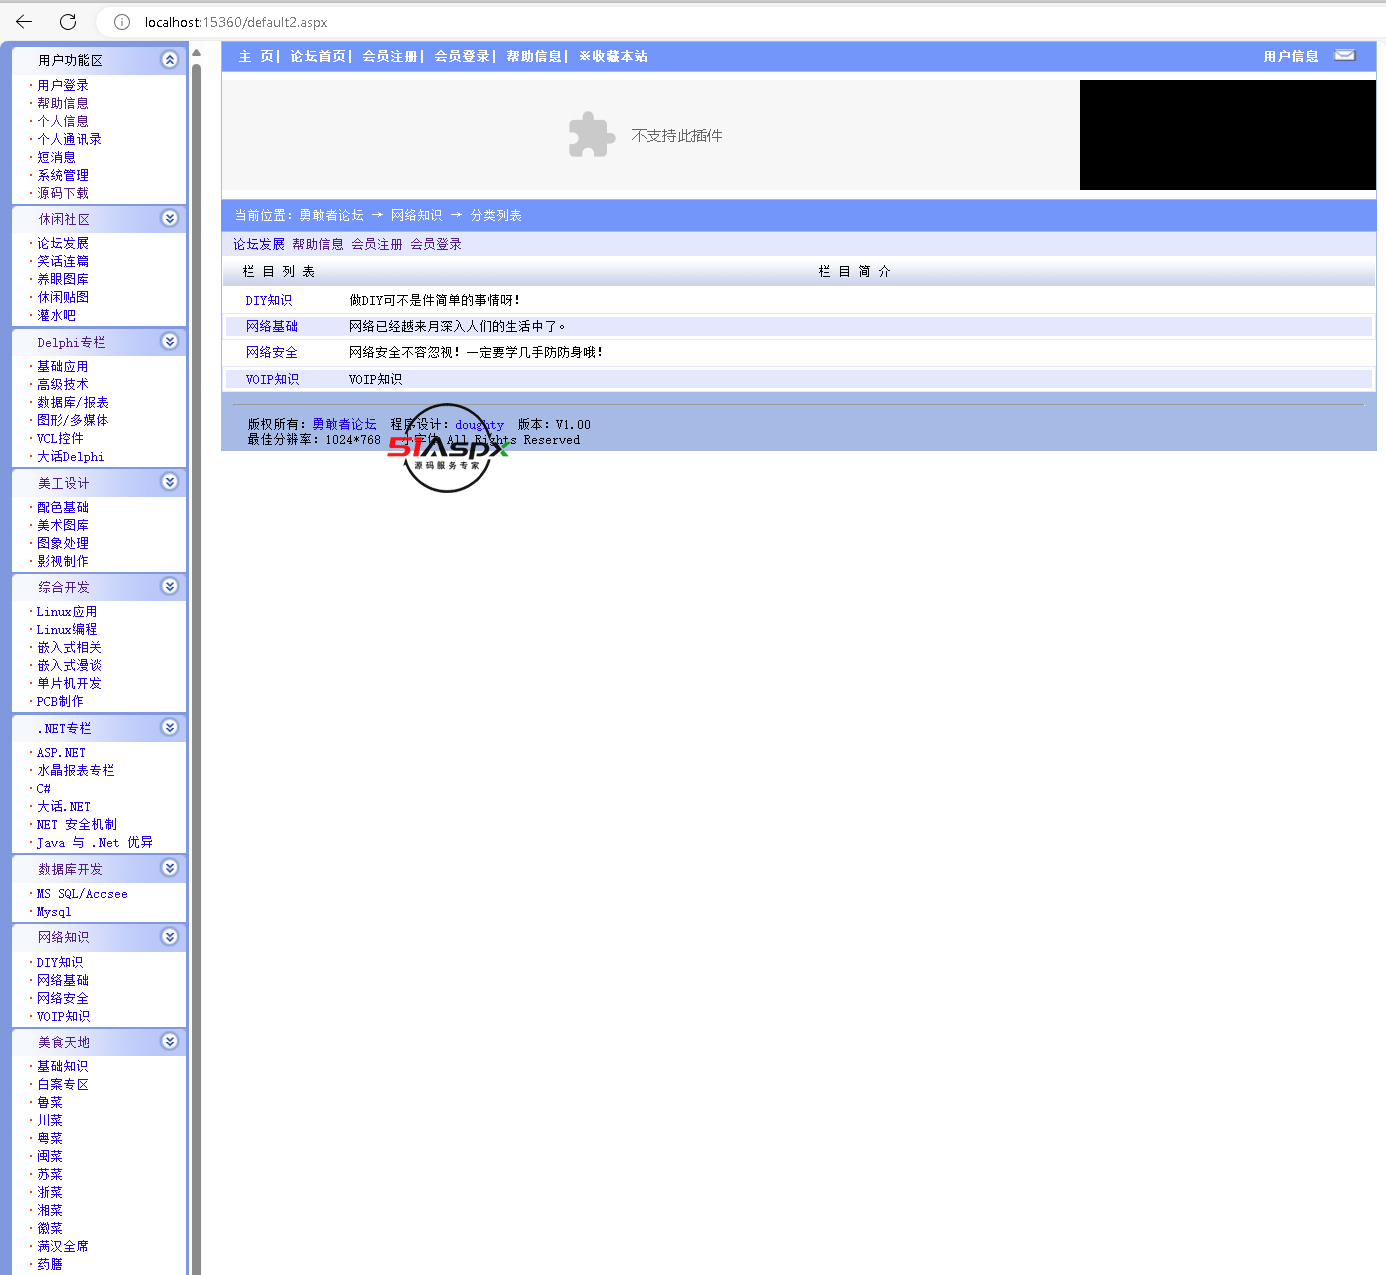Open ASP.NET in the sidebar
The height and width of the screenshot is (1275, 1386).
(x=61, y=752)
